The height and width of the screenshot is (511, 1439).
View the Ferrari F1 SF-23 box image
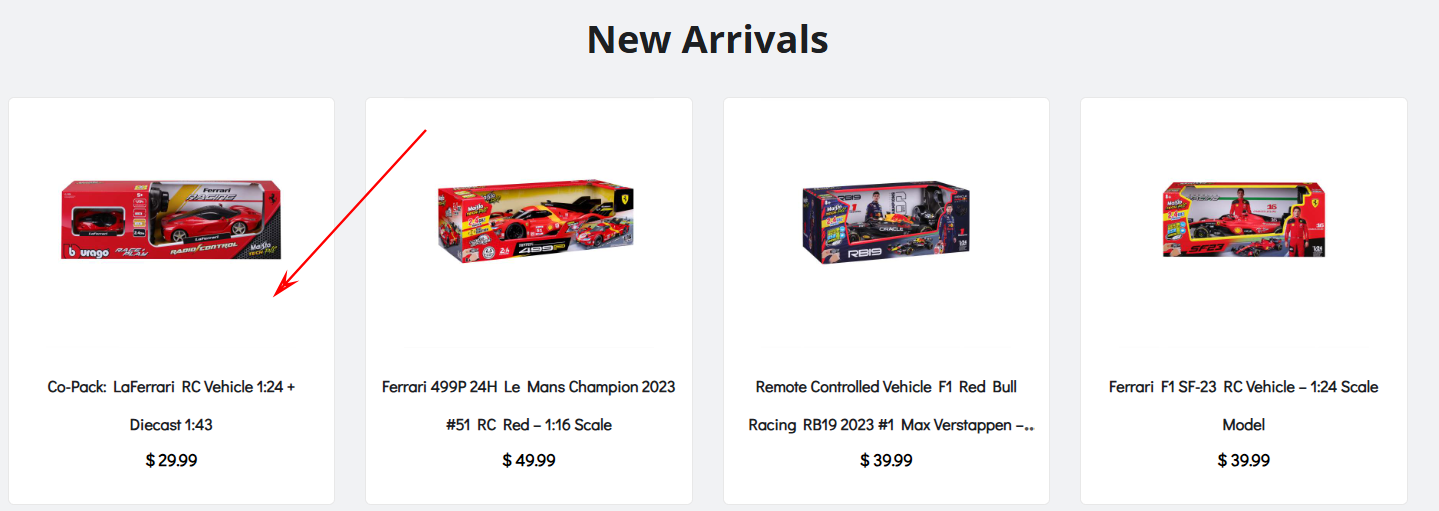[1244, 220]
